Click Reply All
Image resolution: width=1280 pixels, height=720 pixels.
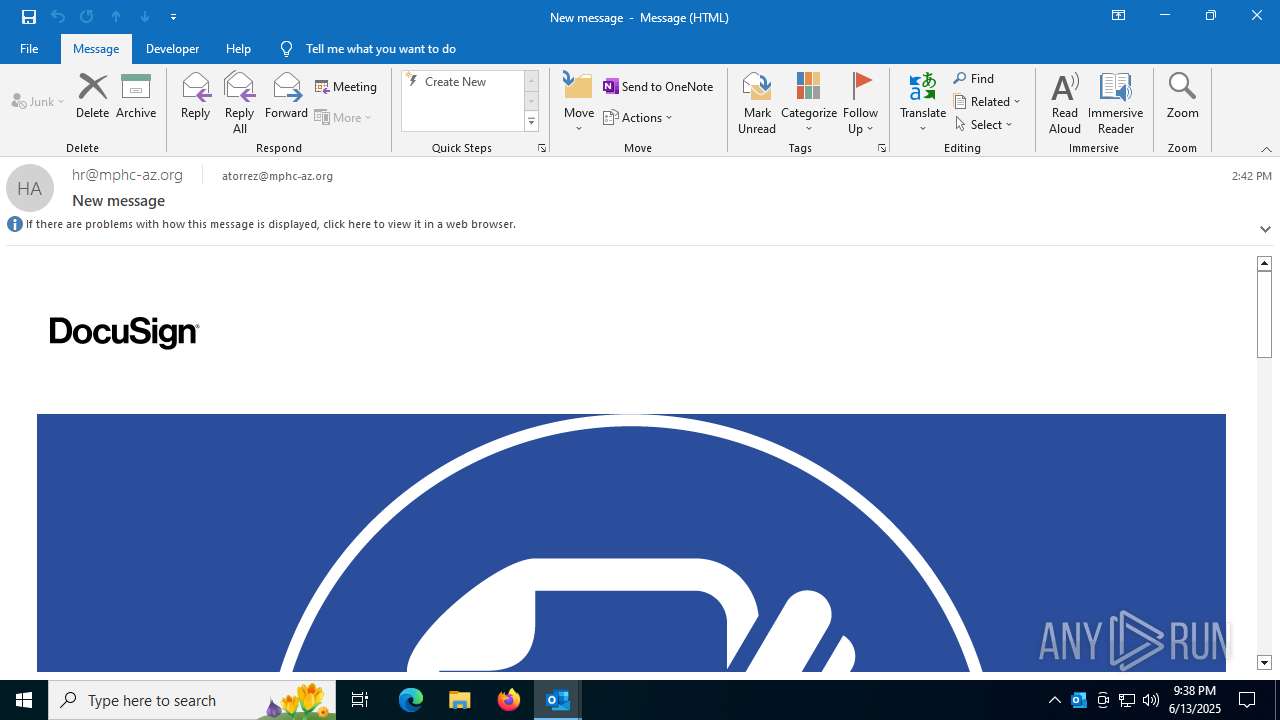(x=239, y=102)
